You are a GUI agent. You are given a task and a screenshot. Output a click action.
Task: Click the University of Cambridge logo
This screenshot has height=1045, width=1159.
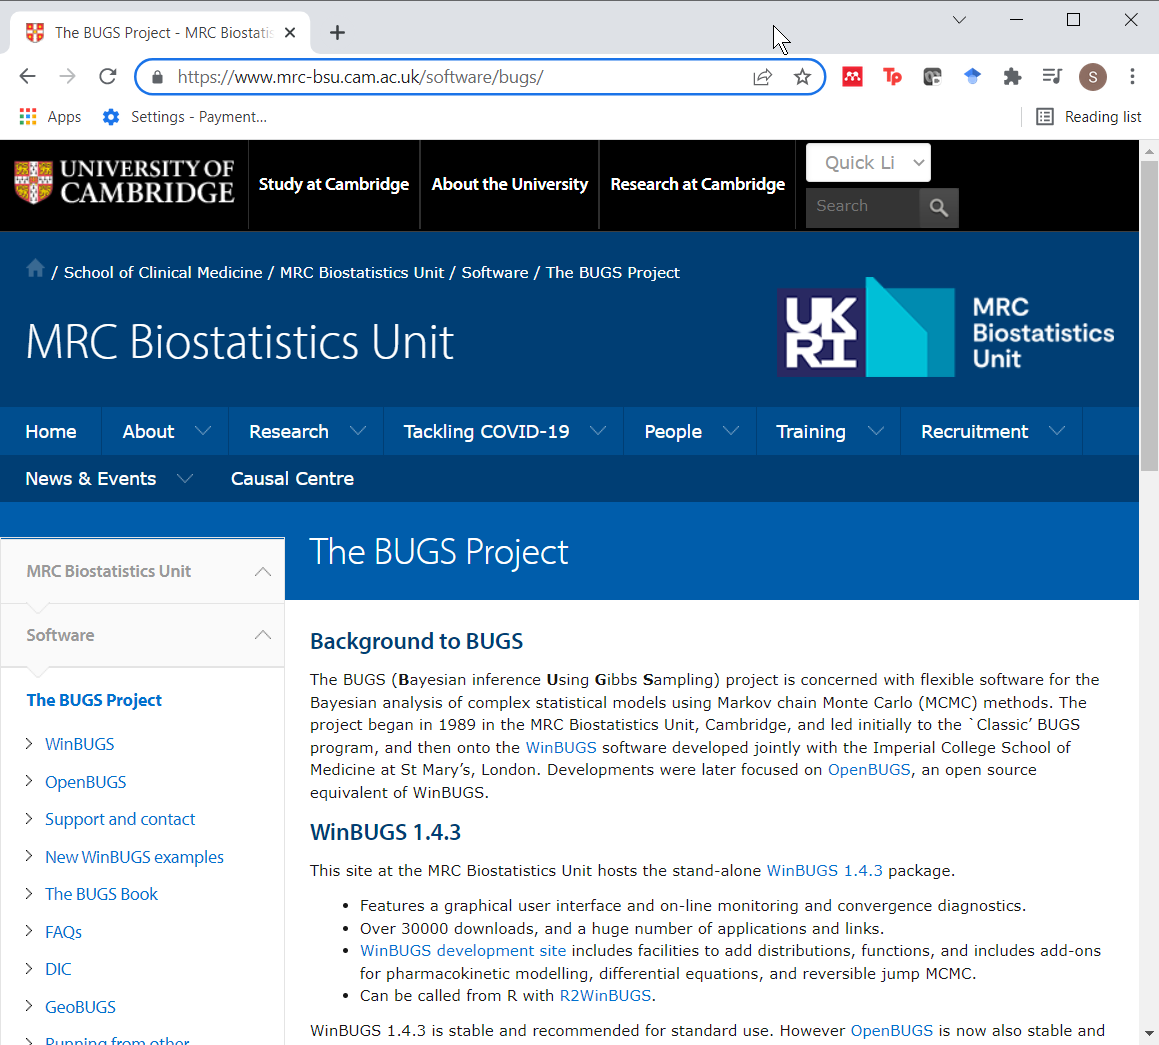click(x=124, y=182)
